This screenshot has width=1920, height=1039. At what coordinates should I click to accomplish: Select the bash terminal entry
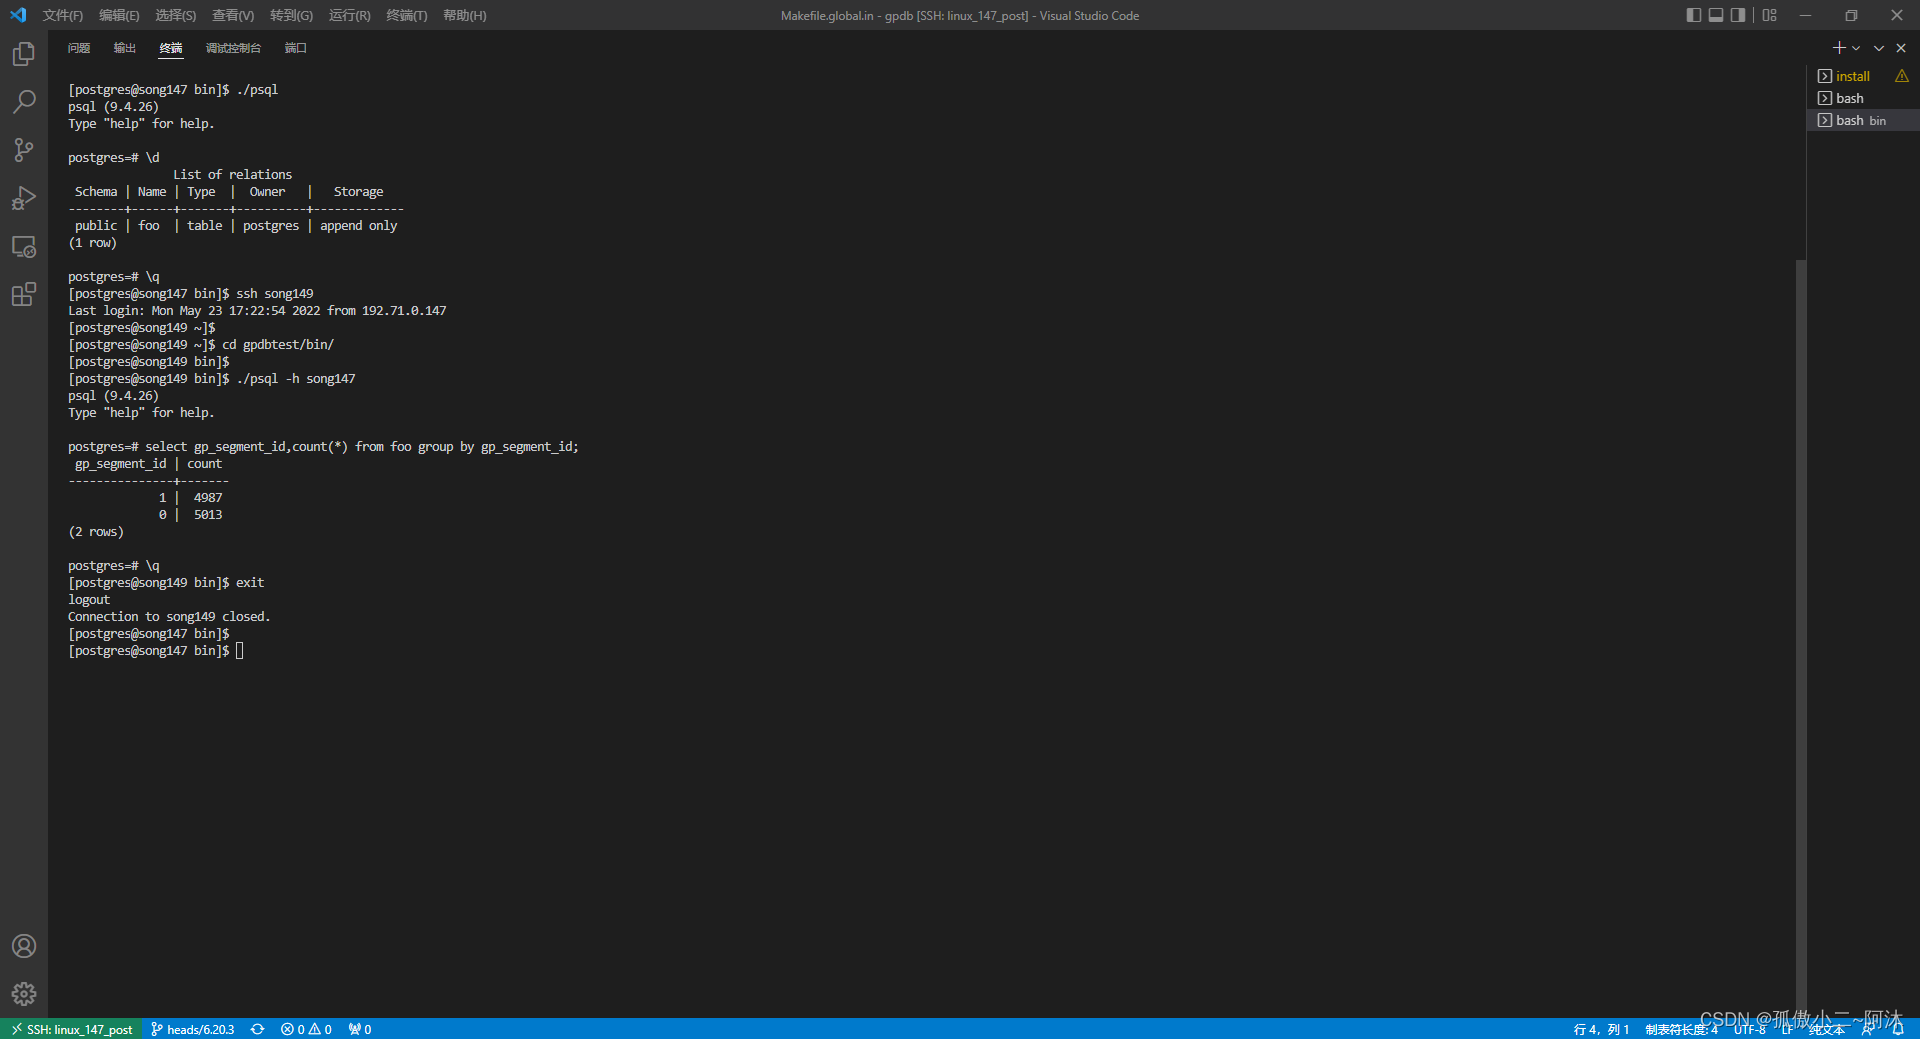click(1863, 98)
